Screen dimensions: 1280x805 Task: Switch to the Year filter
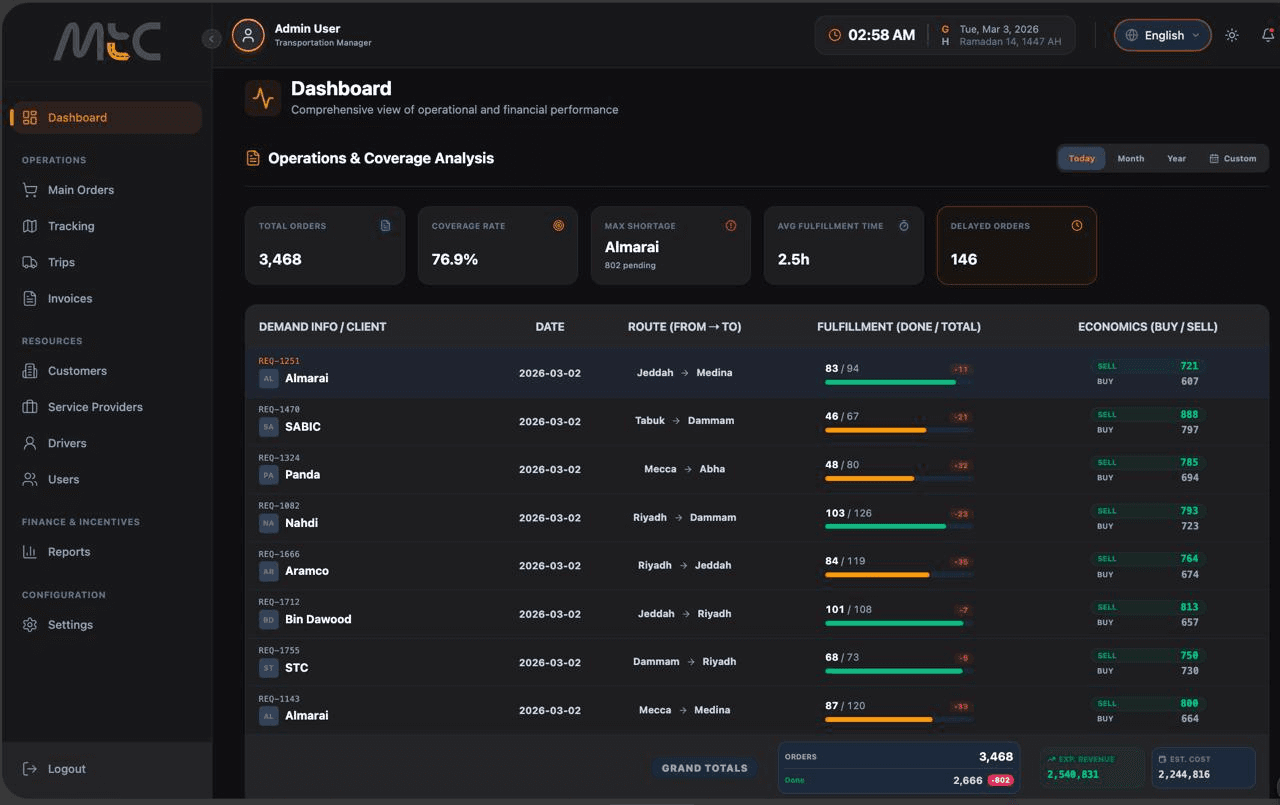(1177, 158)
